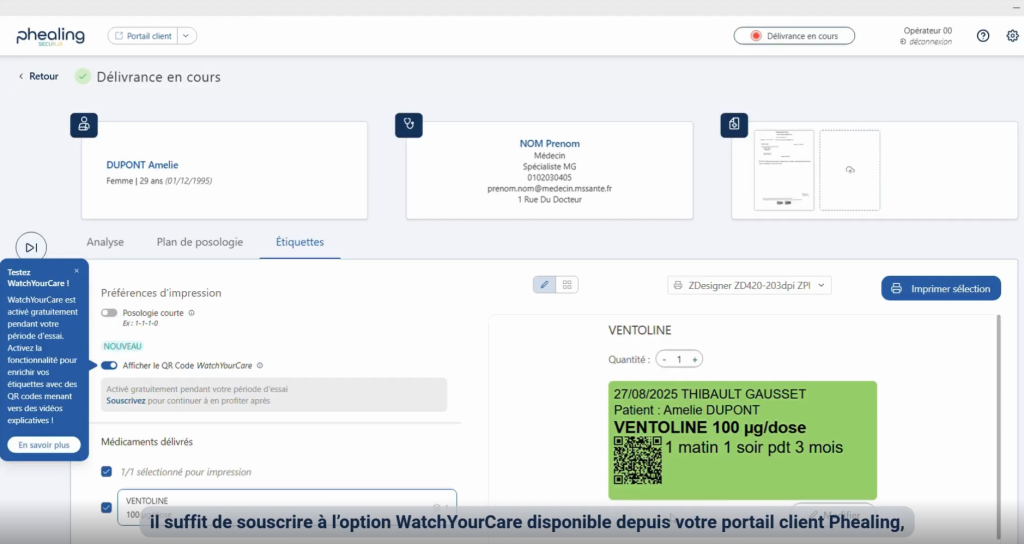Switch to grid view of labels

568,285
